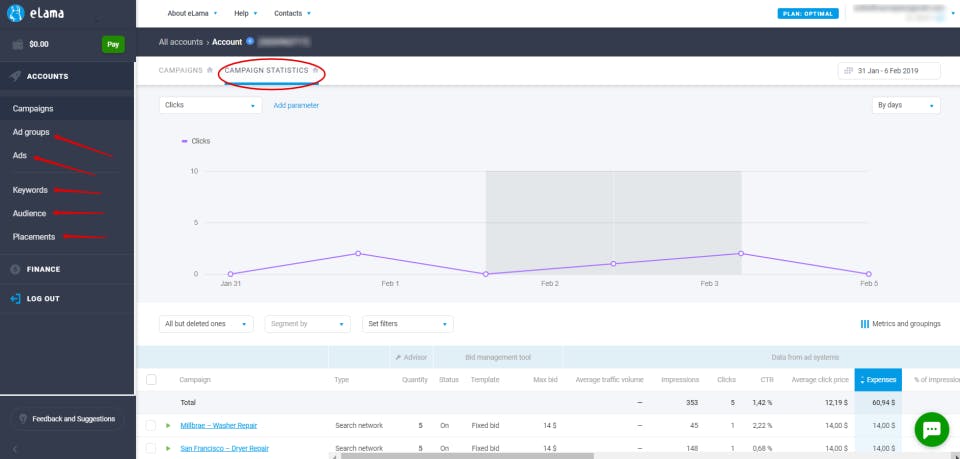Image resolution: width=960 pixels, height=459 pixels.
Task: Click the Accounts sidebar section
Action: pos(67,76)
